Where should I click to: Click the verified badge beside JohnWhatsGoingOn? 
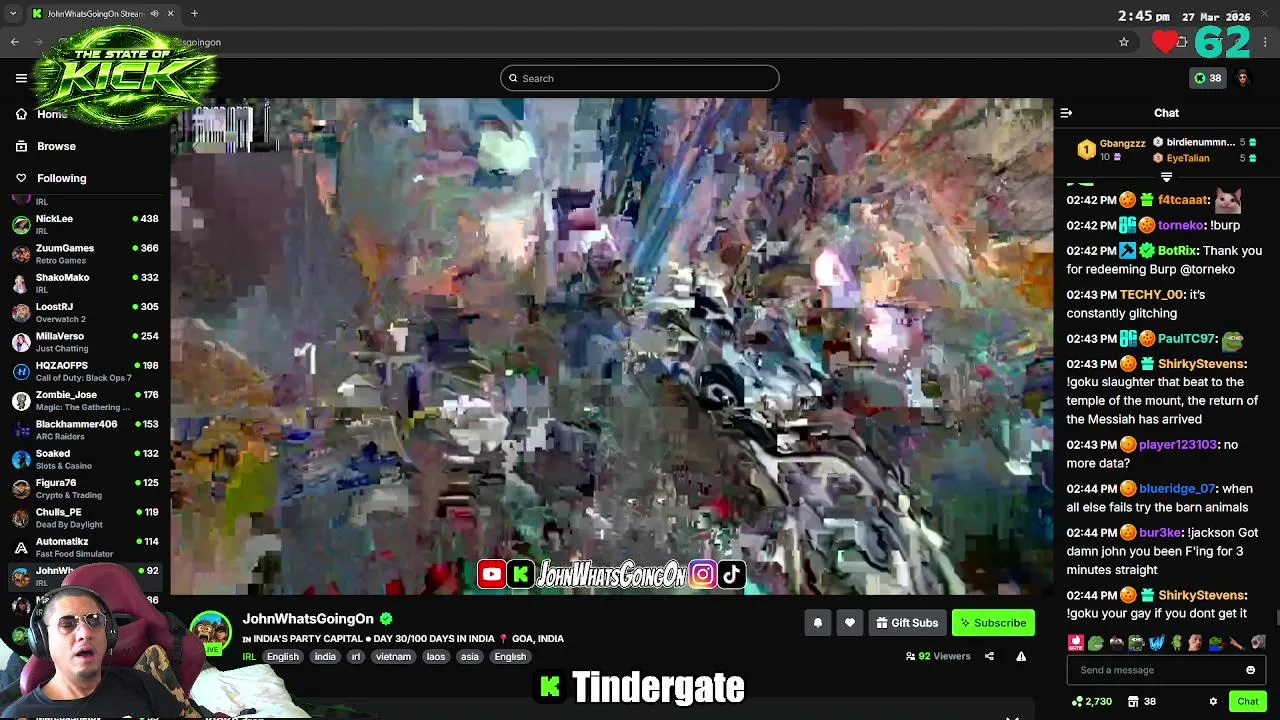pos(386,619)
